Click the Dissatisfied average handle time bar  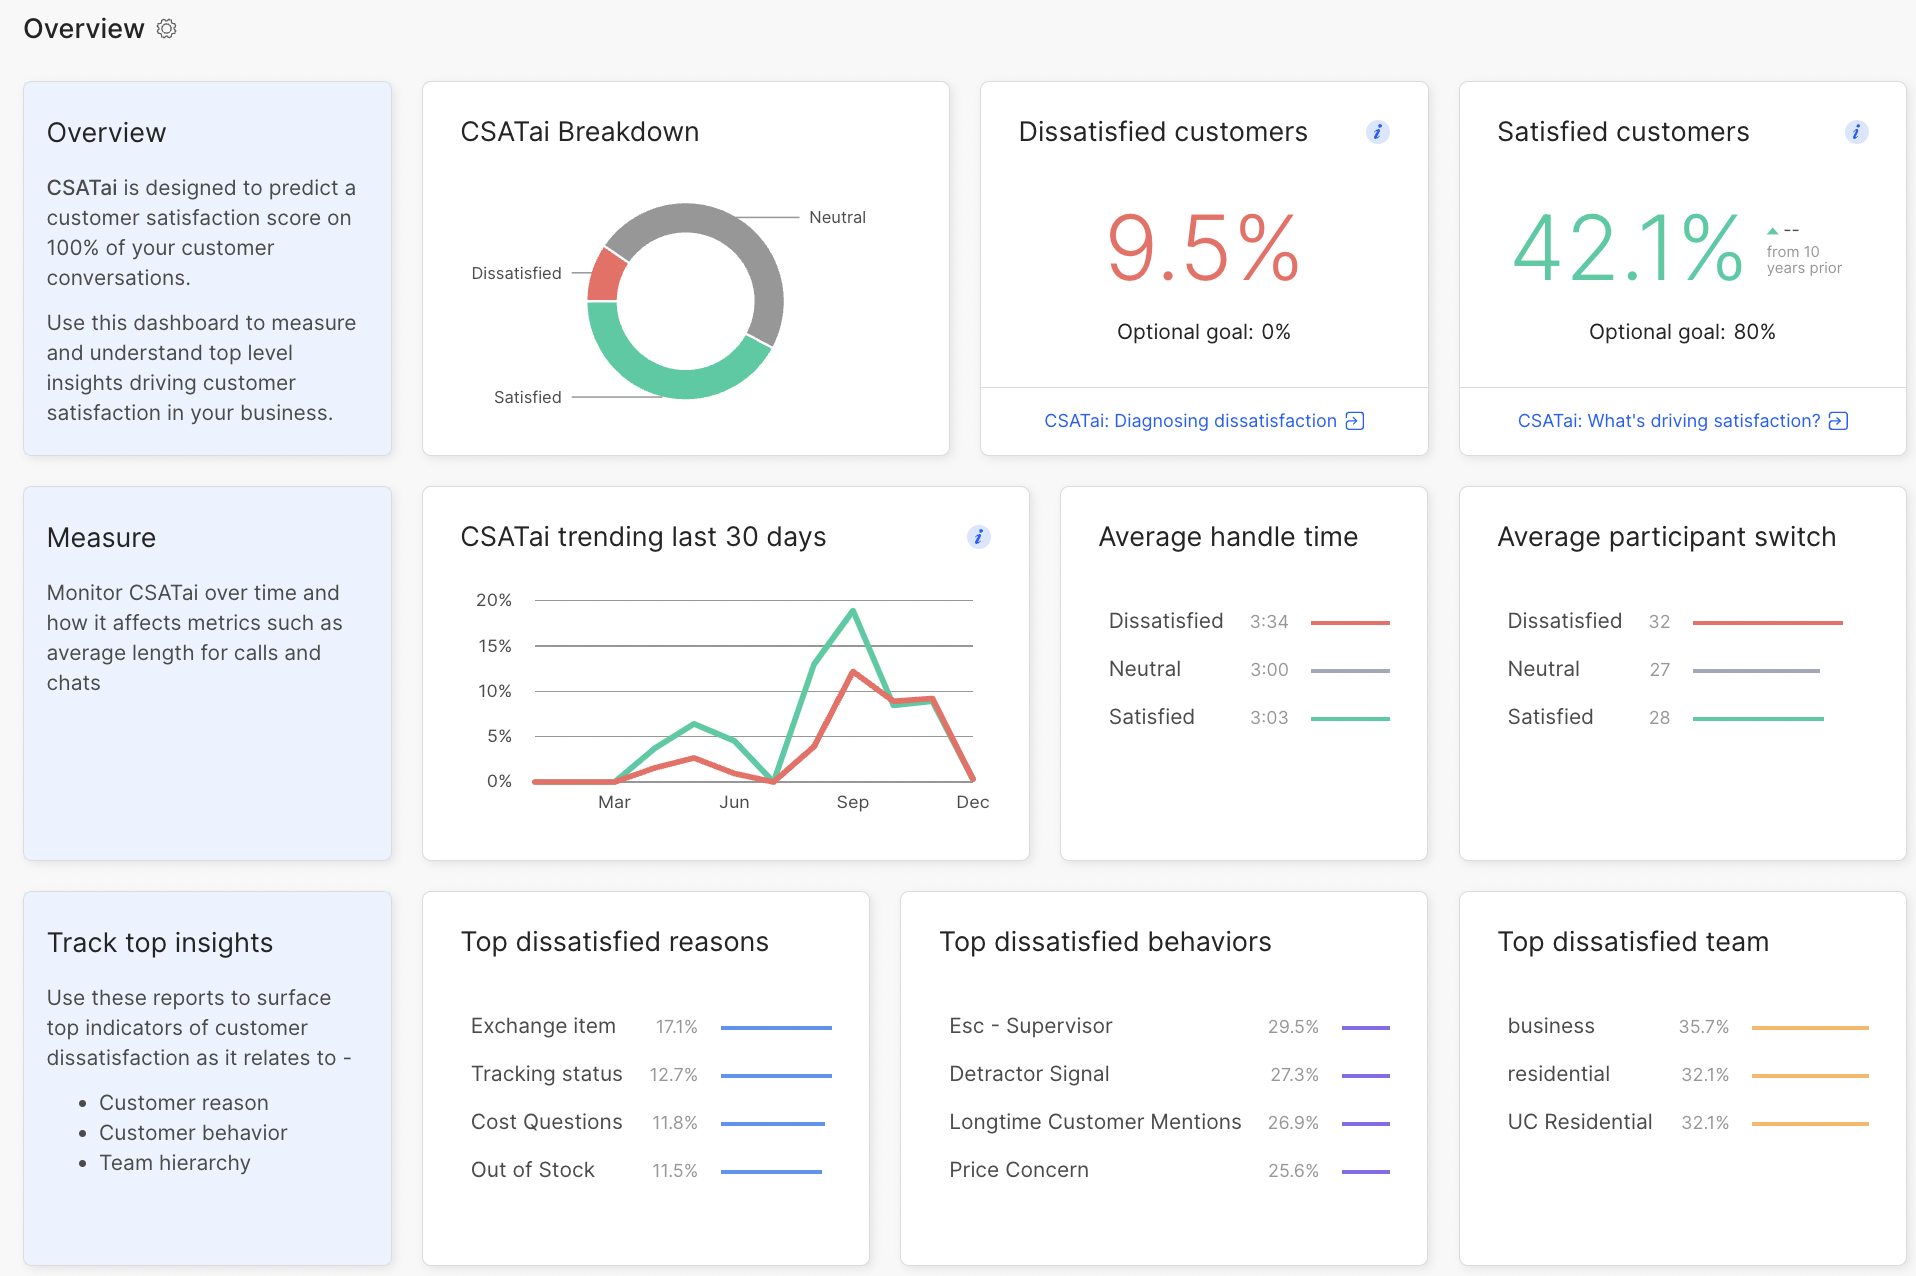(1350, 622)
